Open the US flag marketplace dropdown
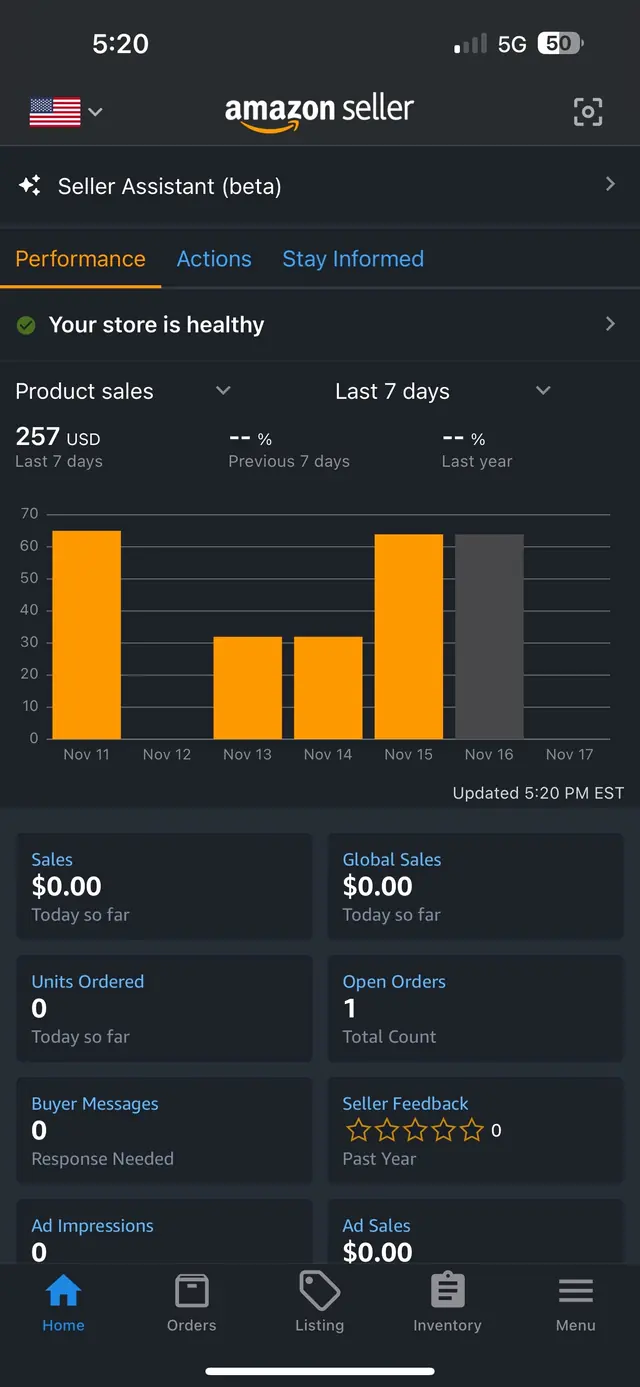The width and height of the screenshot is (640, 1387). pyautogui.click(x=66, y=112)
